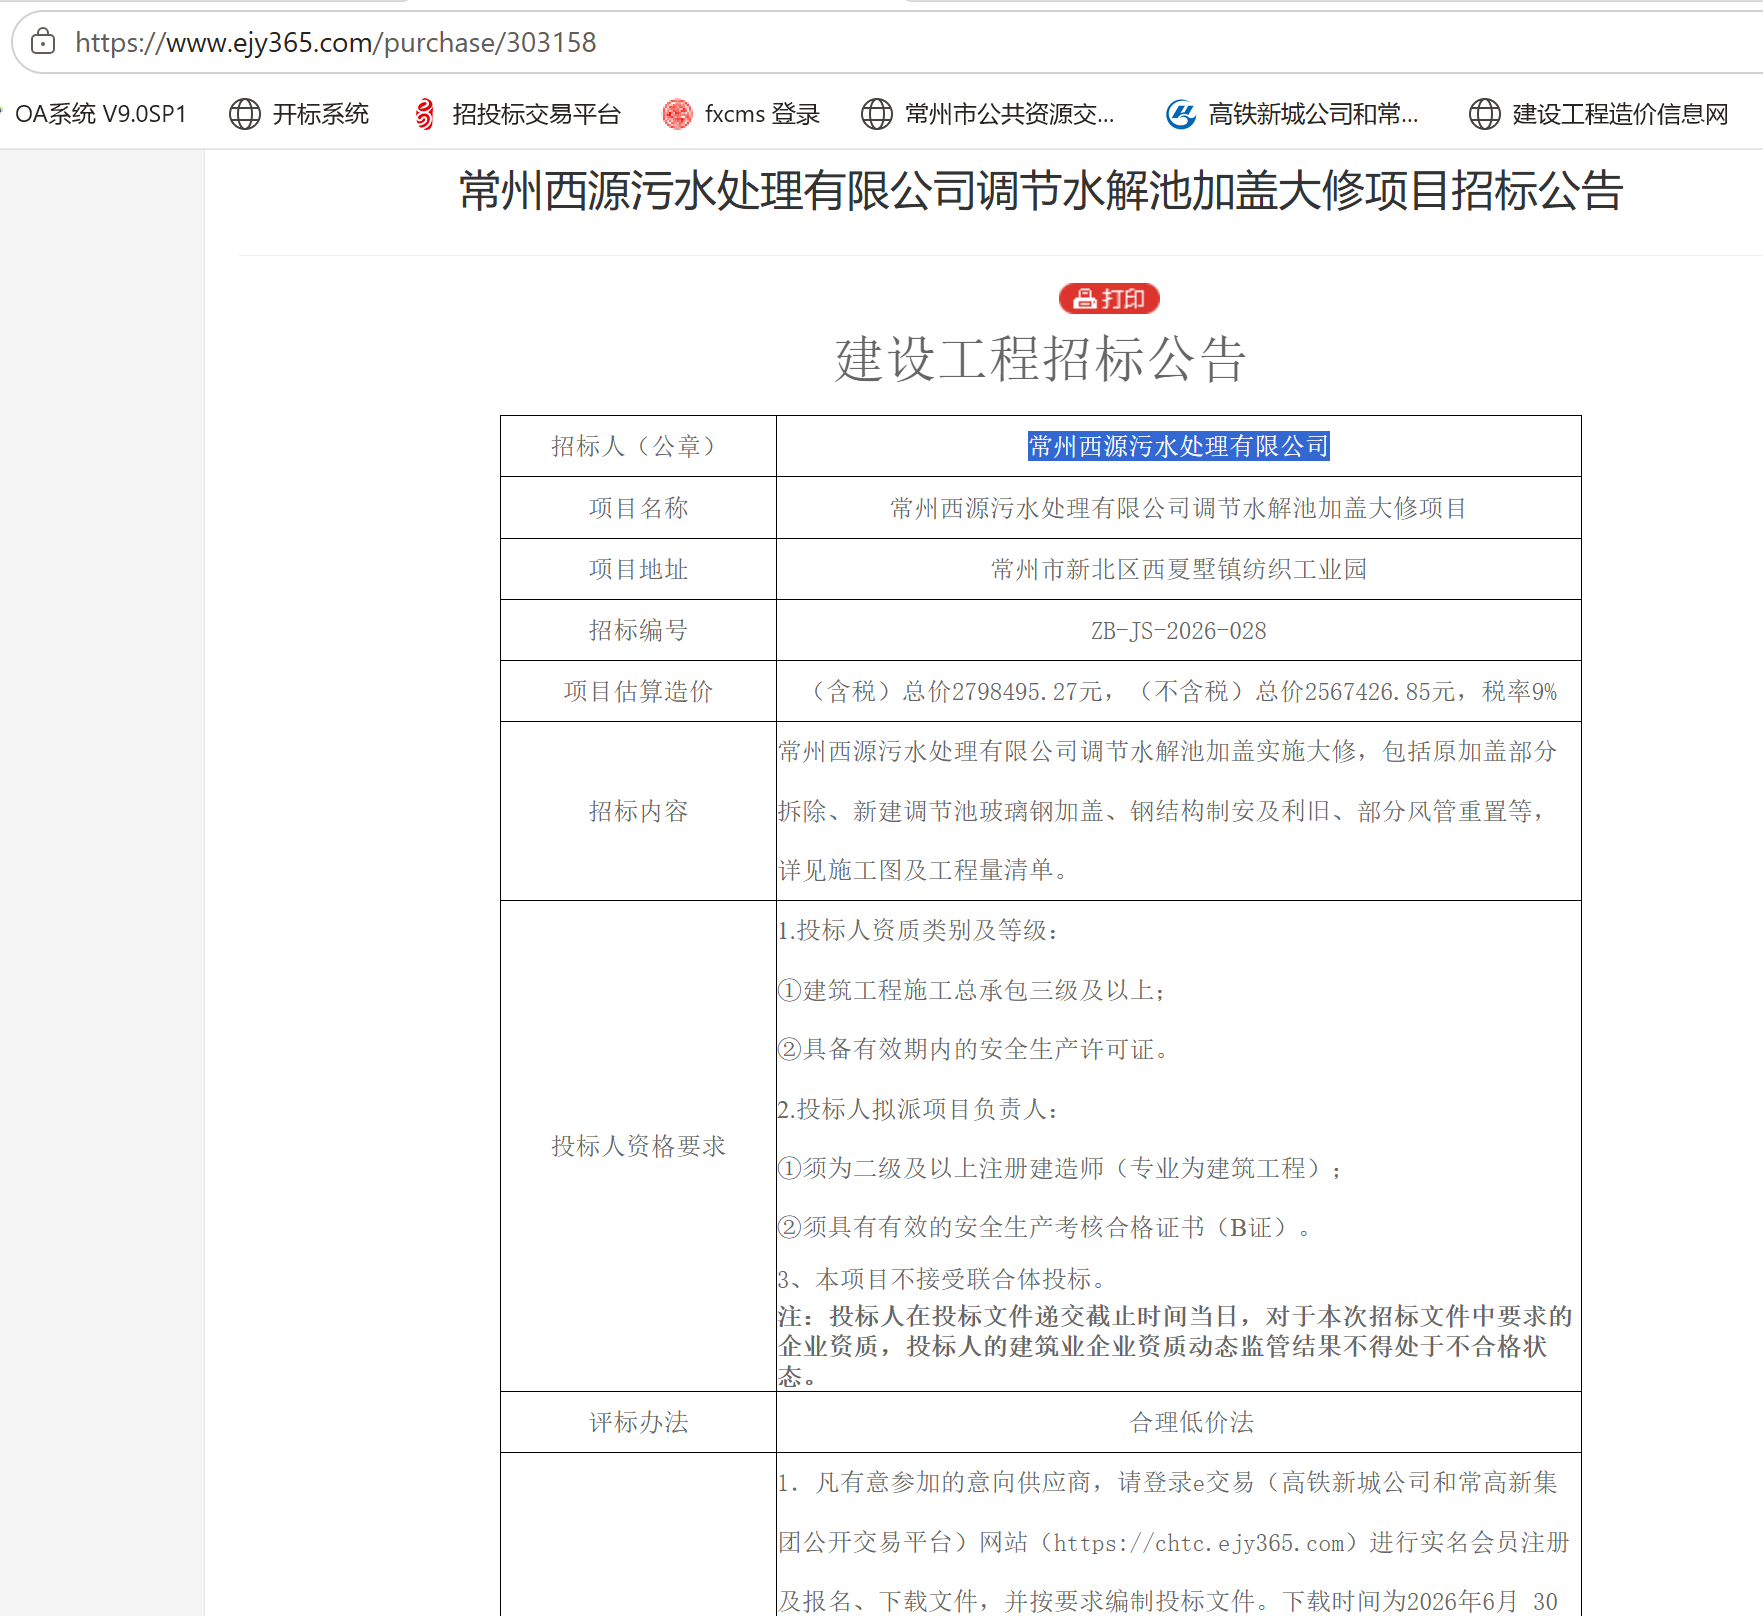This screenshot has width=1763, height=1616.
Task: Click the line 1.投标人资质类别及等级：
Action: coord(919,930)
